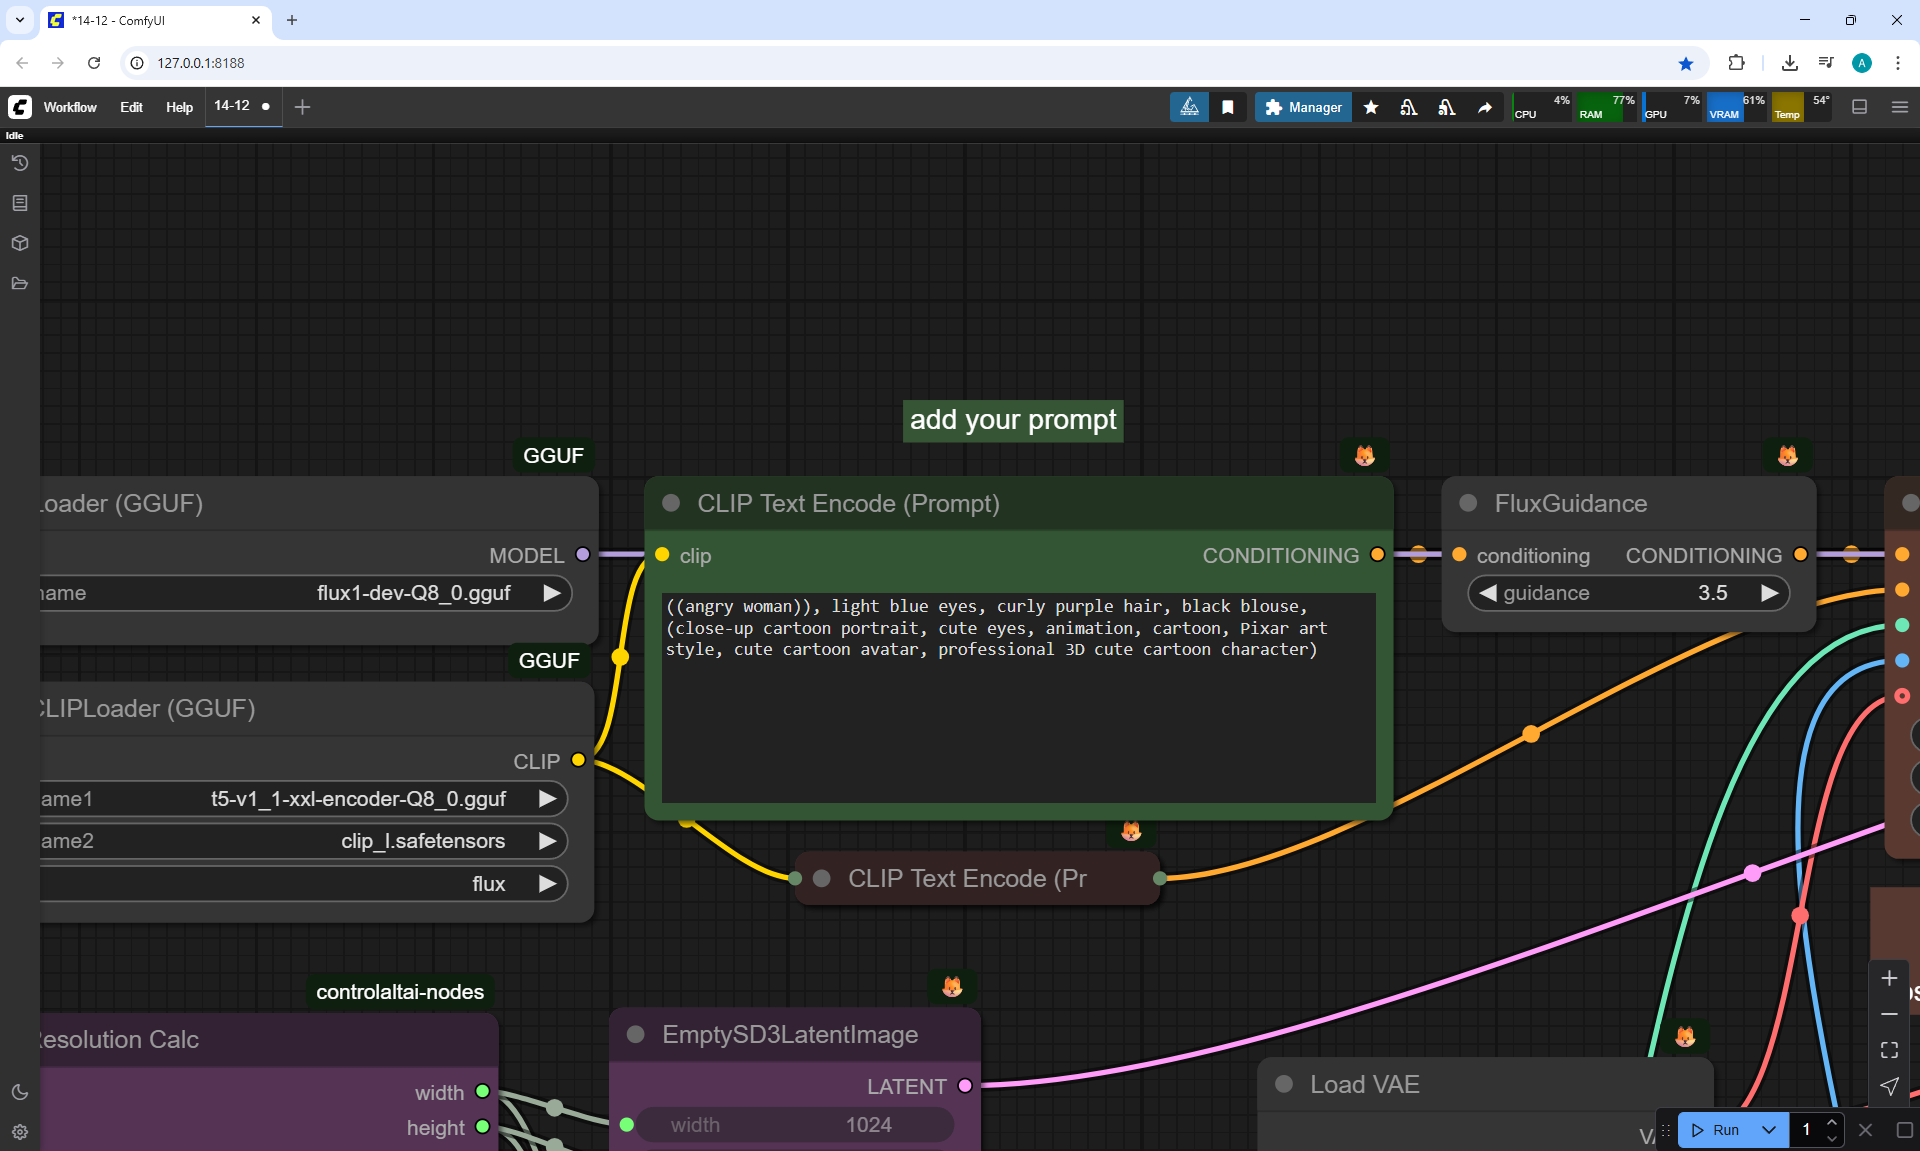Click the star icon next to Manager

point(1371,107)
